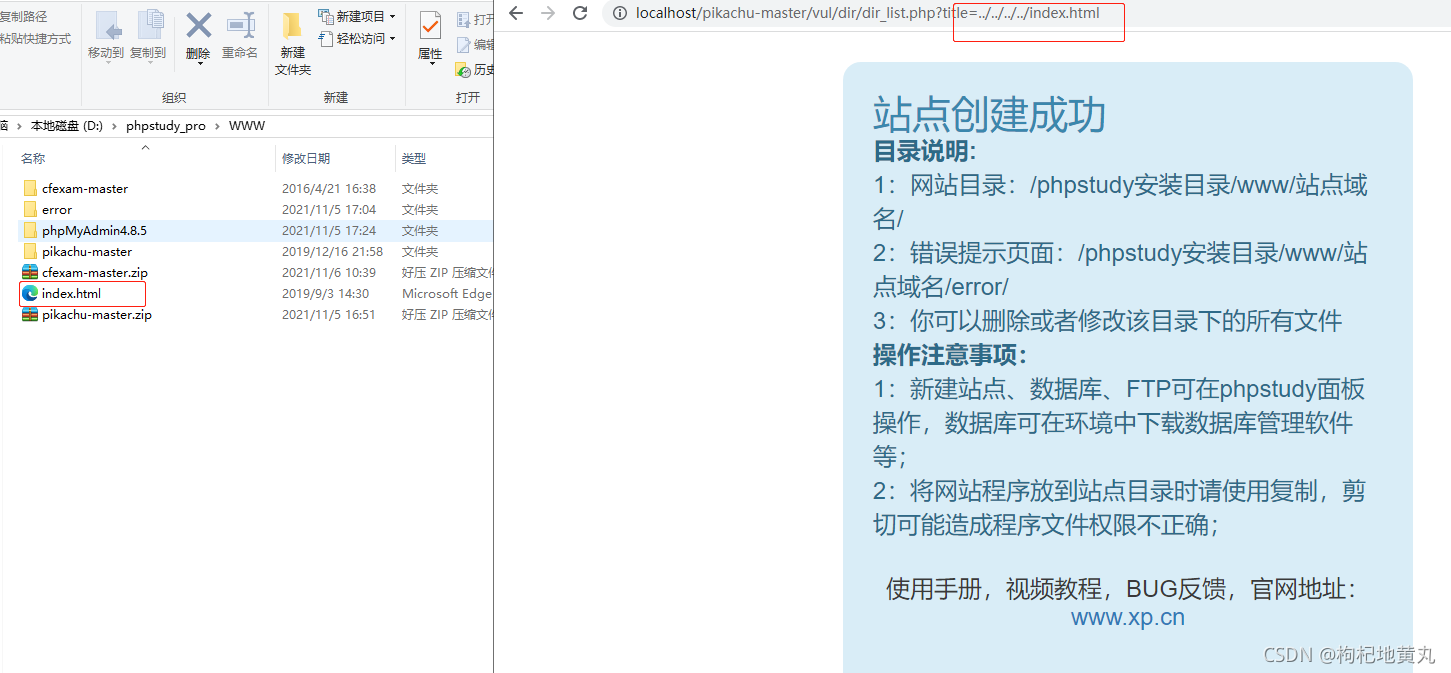The width and height of the screenshot is (1451, 673).
Task: Click the 复制到 (Copy to) ribbon icon
Action: coord(149,26)
